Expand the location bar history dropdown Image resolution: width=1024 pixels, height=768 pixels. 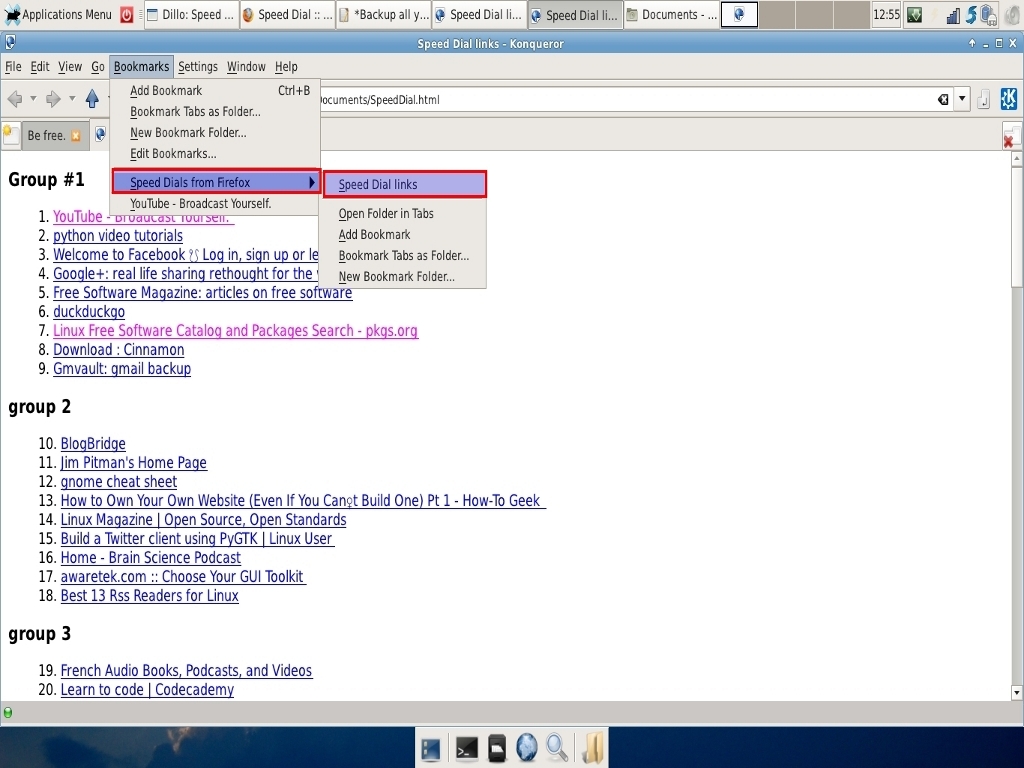[962, 99]
